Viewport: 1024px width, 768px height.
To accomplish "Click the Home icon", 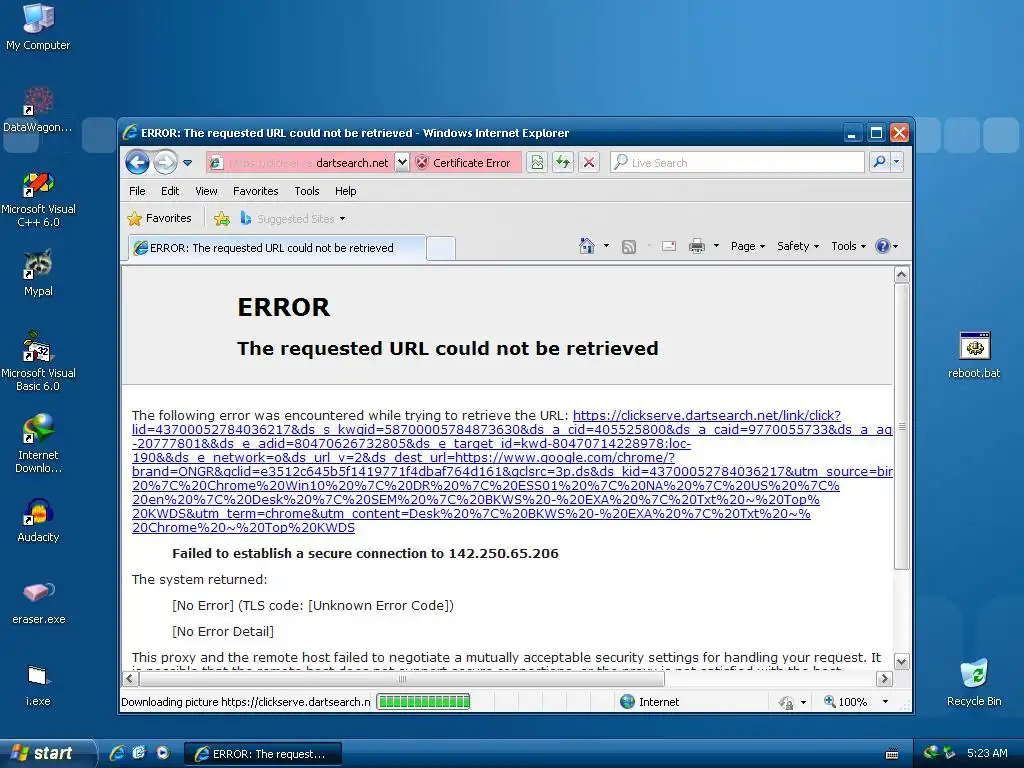I will point(586,246).
